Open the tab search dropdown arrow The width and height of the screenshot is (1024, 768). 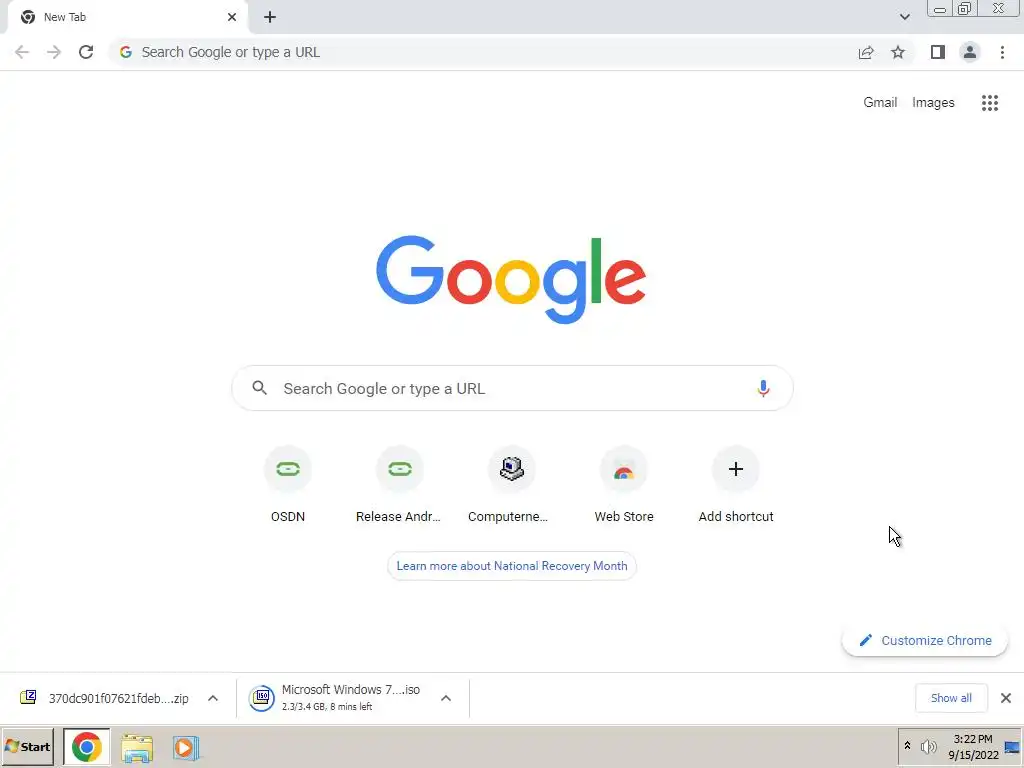904,17
